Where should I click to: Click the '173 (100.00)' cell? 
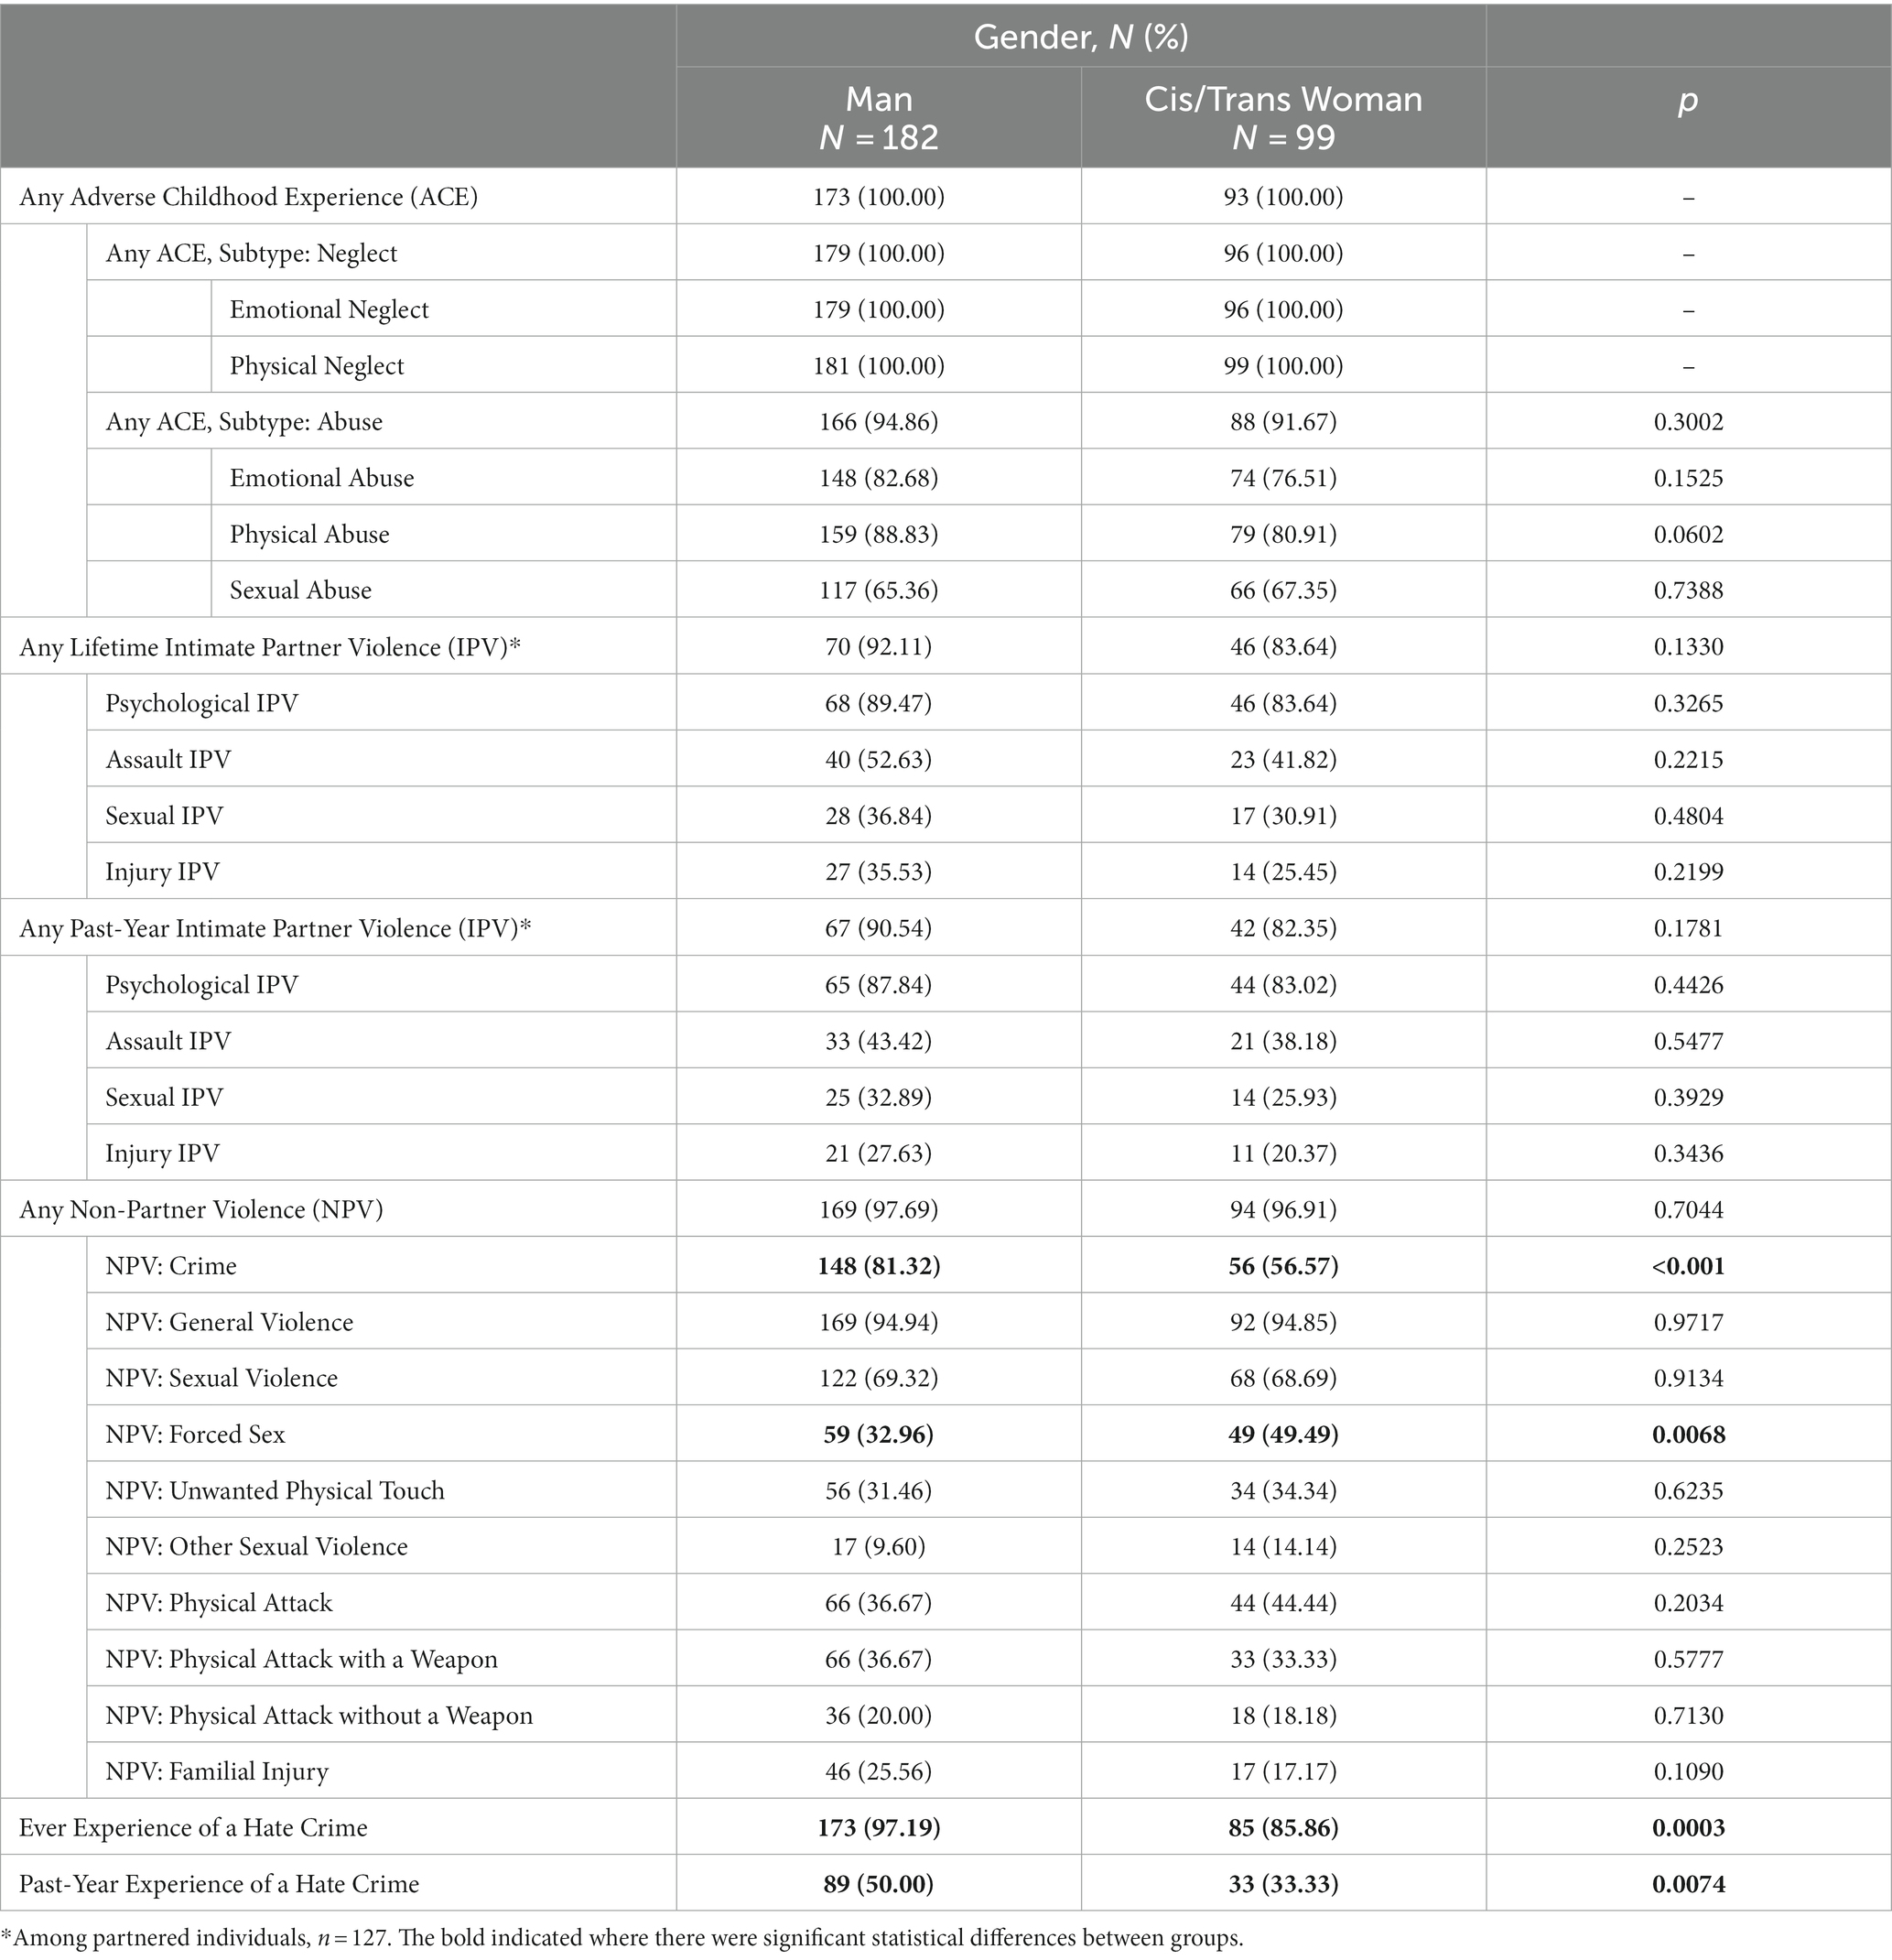(879, 196)
